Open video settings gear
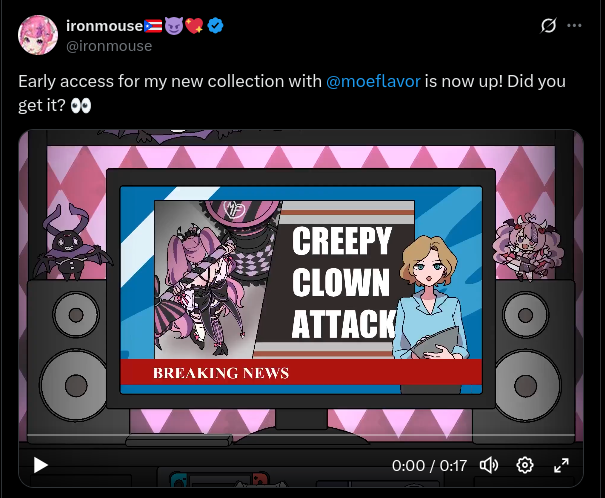605x498 pixels. click(525, 465)
